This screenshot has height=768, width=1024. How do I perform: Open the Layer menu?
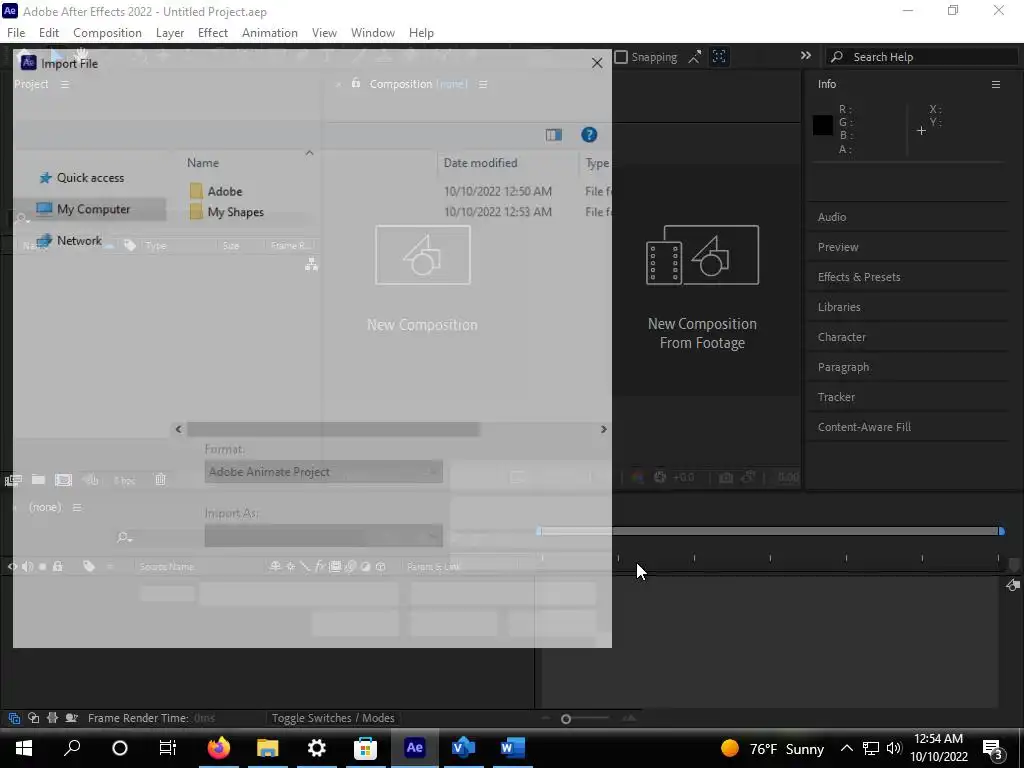point(170,33)
